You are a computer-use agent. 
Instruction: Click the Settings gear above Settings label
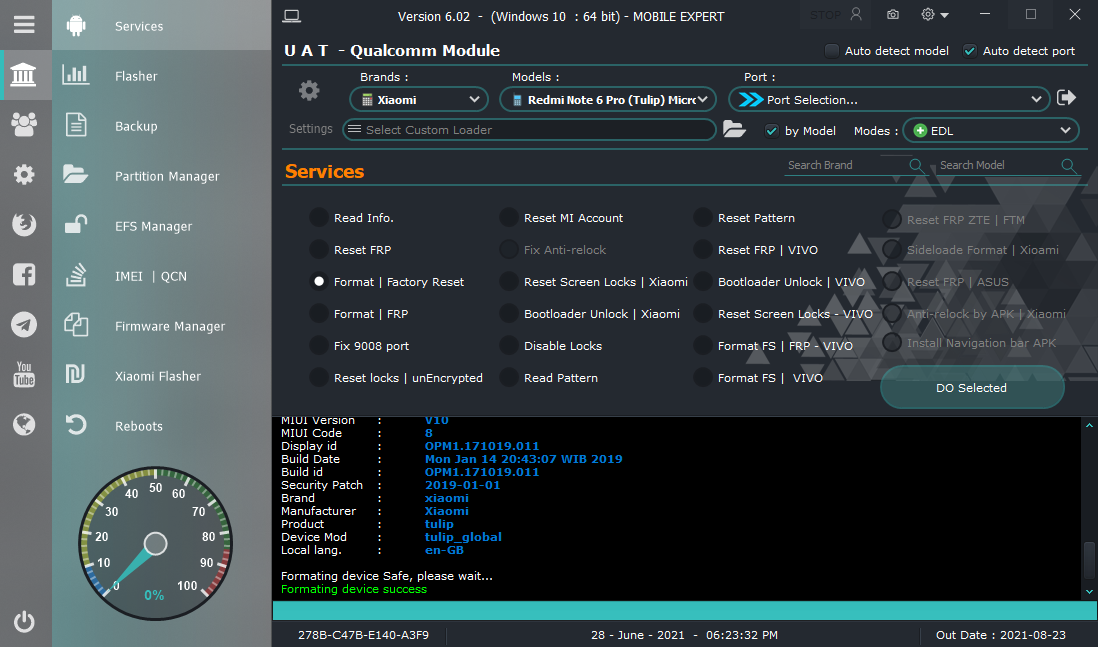309,90
